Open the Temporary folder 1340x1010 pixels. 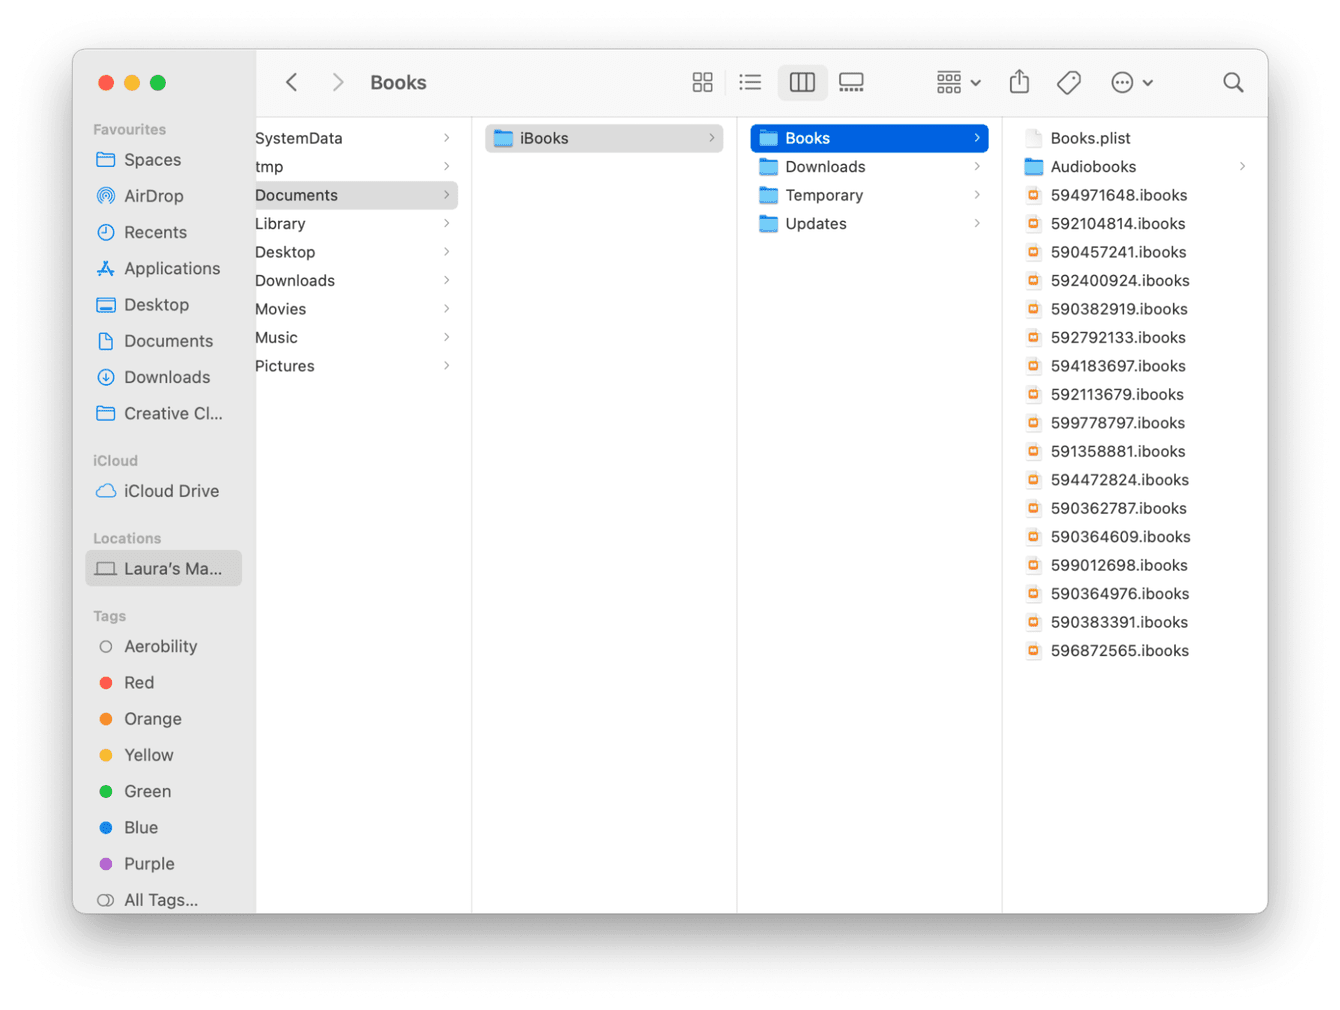pyautogui.click(x=824, y=195)
